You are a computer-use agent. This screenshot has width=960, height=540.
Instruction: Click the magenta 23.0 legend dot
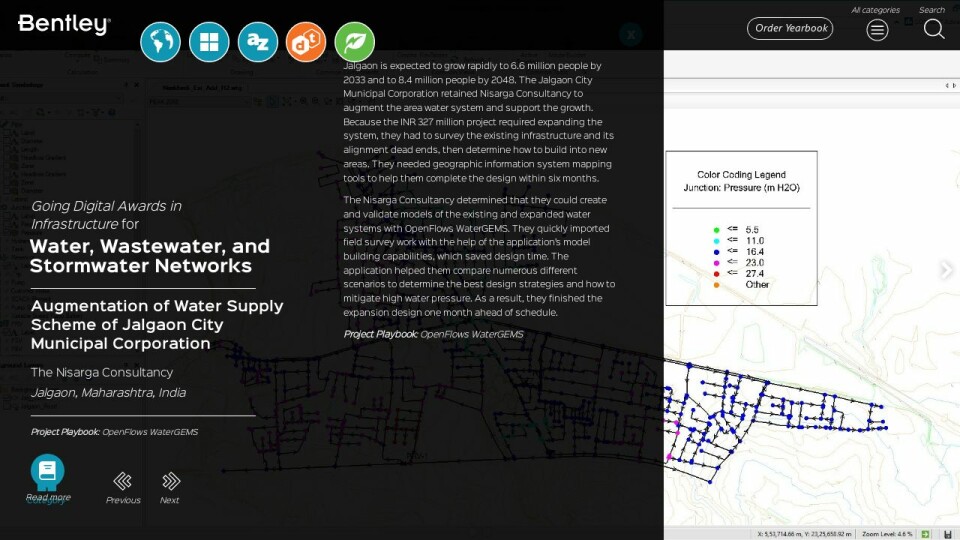(x=716, y=263)
